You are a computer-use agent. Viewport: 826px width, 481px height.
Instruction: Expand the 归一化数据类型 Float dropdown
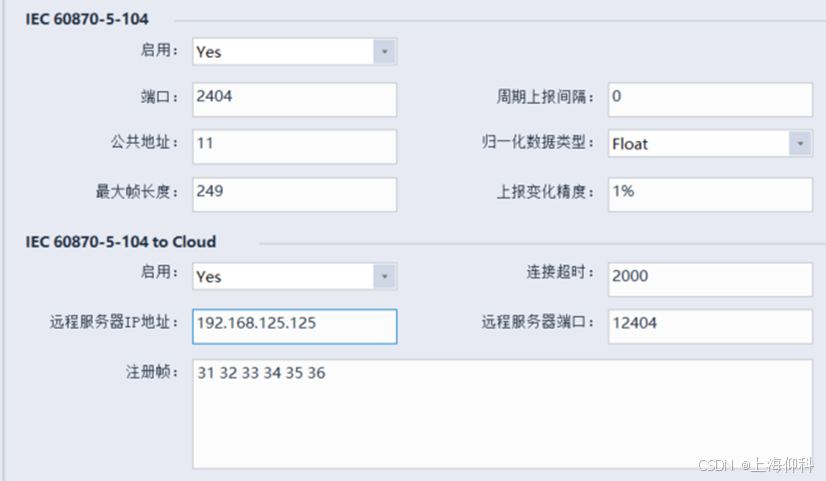click(800, 144)
